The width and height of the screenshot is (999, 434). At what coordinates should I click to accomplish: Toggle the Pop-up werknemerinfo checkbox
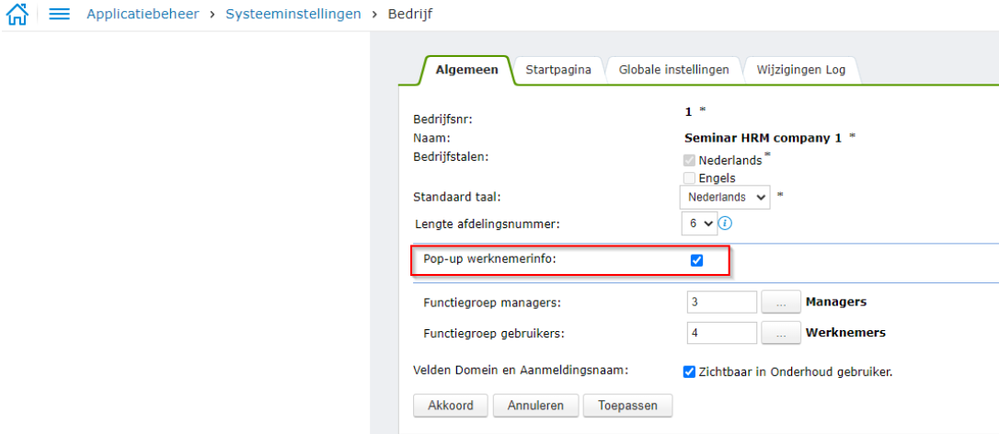pos(697,260)
